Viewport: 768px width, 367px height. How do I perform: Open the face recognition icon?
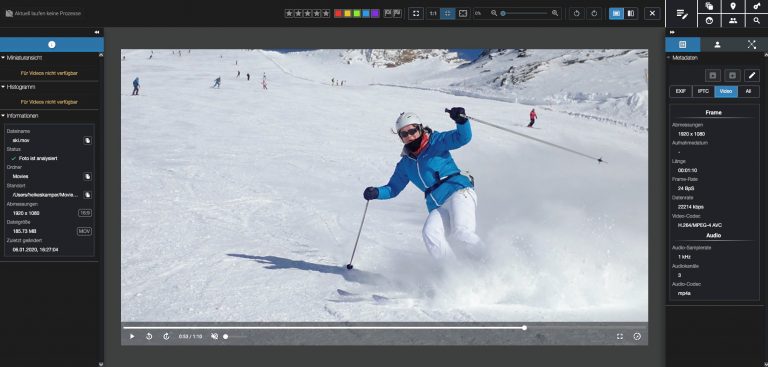709,21
